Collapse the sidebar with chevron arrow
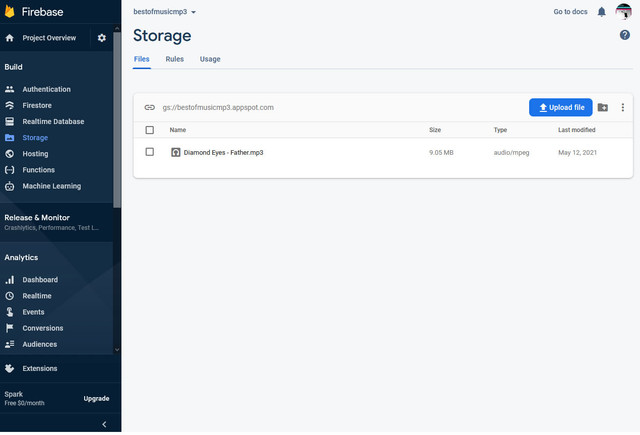 pyautogui.click(x=104, y=424)
